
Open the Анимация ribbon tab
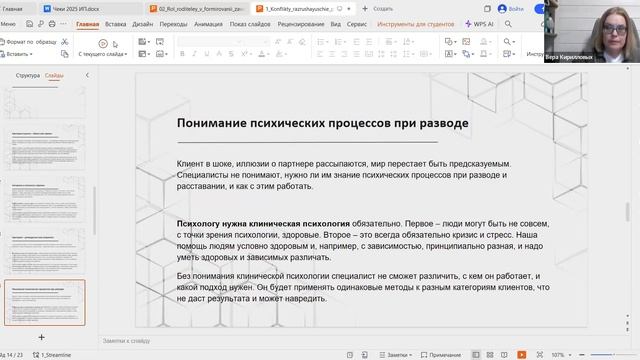pos(208,24)
